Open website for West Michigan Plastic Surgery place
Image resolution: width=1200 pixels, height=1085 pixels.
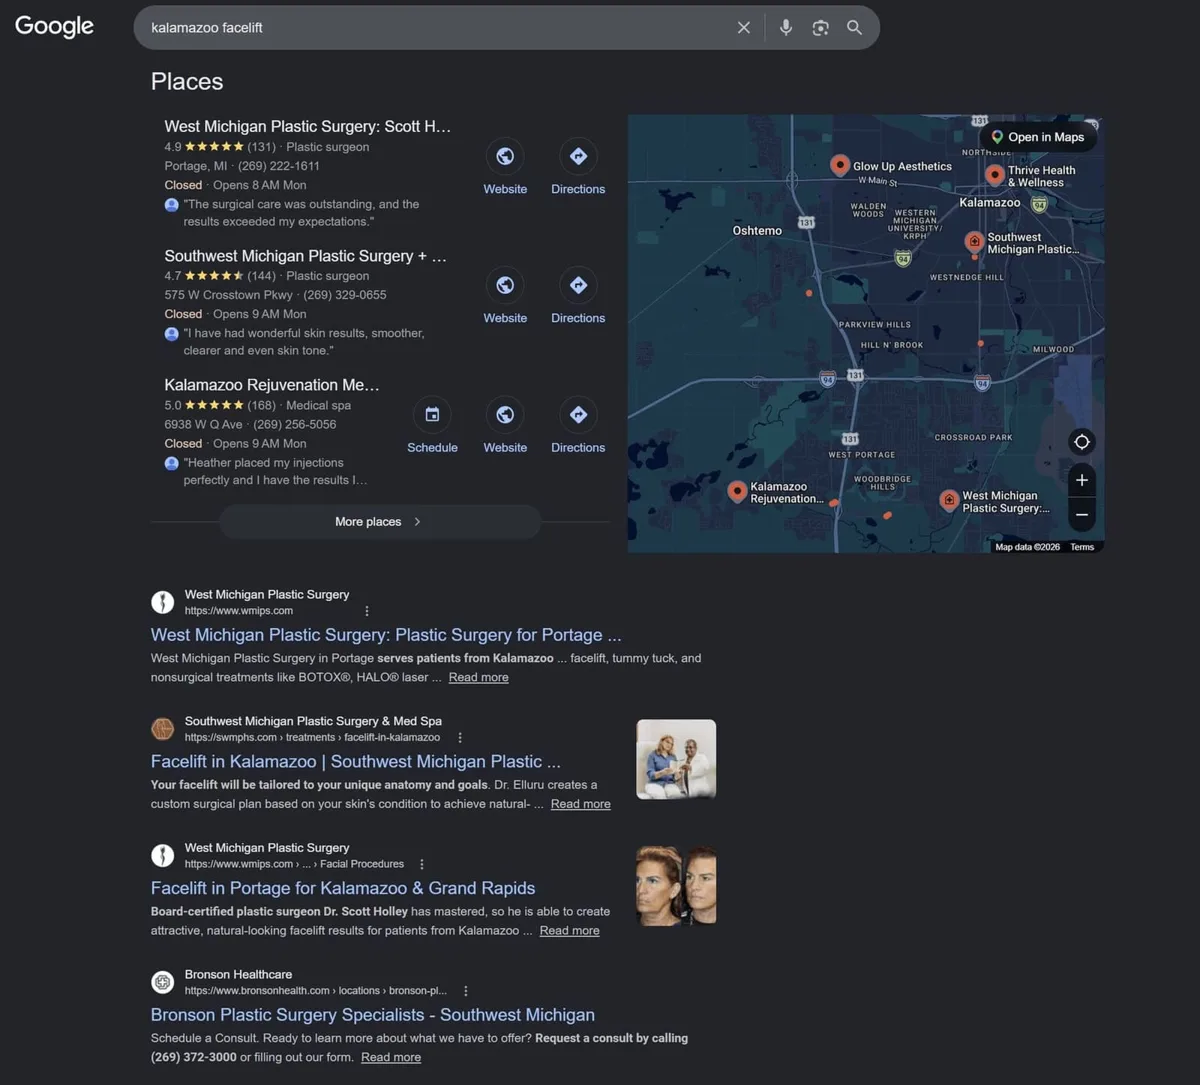point(505,167)
